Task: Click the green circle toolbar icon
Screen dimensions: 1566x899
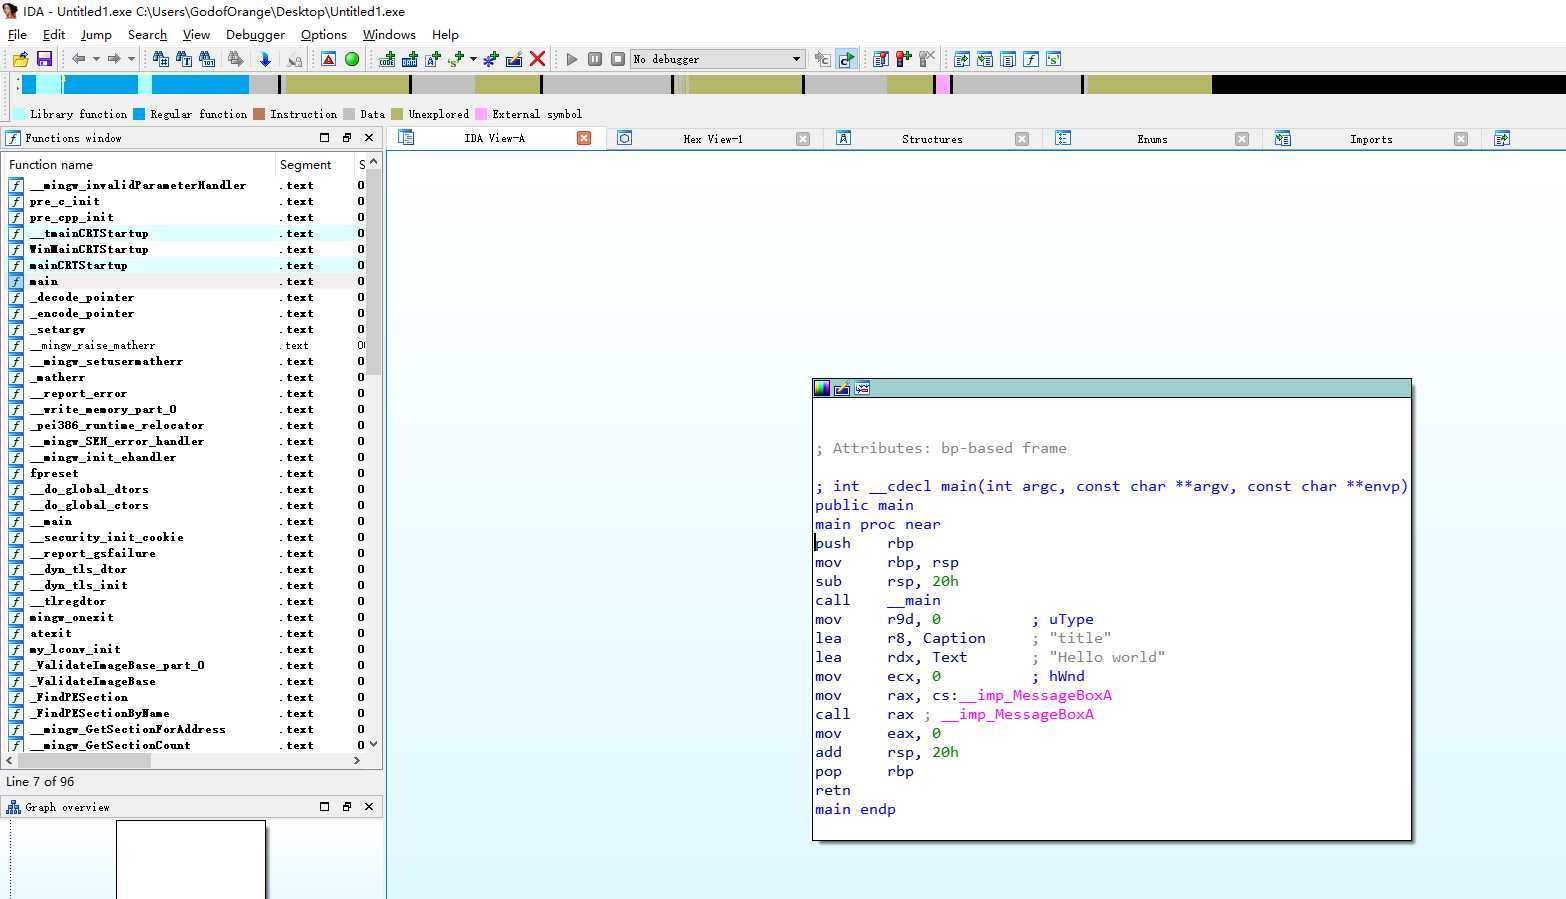Action: point(352,59)
